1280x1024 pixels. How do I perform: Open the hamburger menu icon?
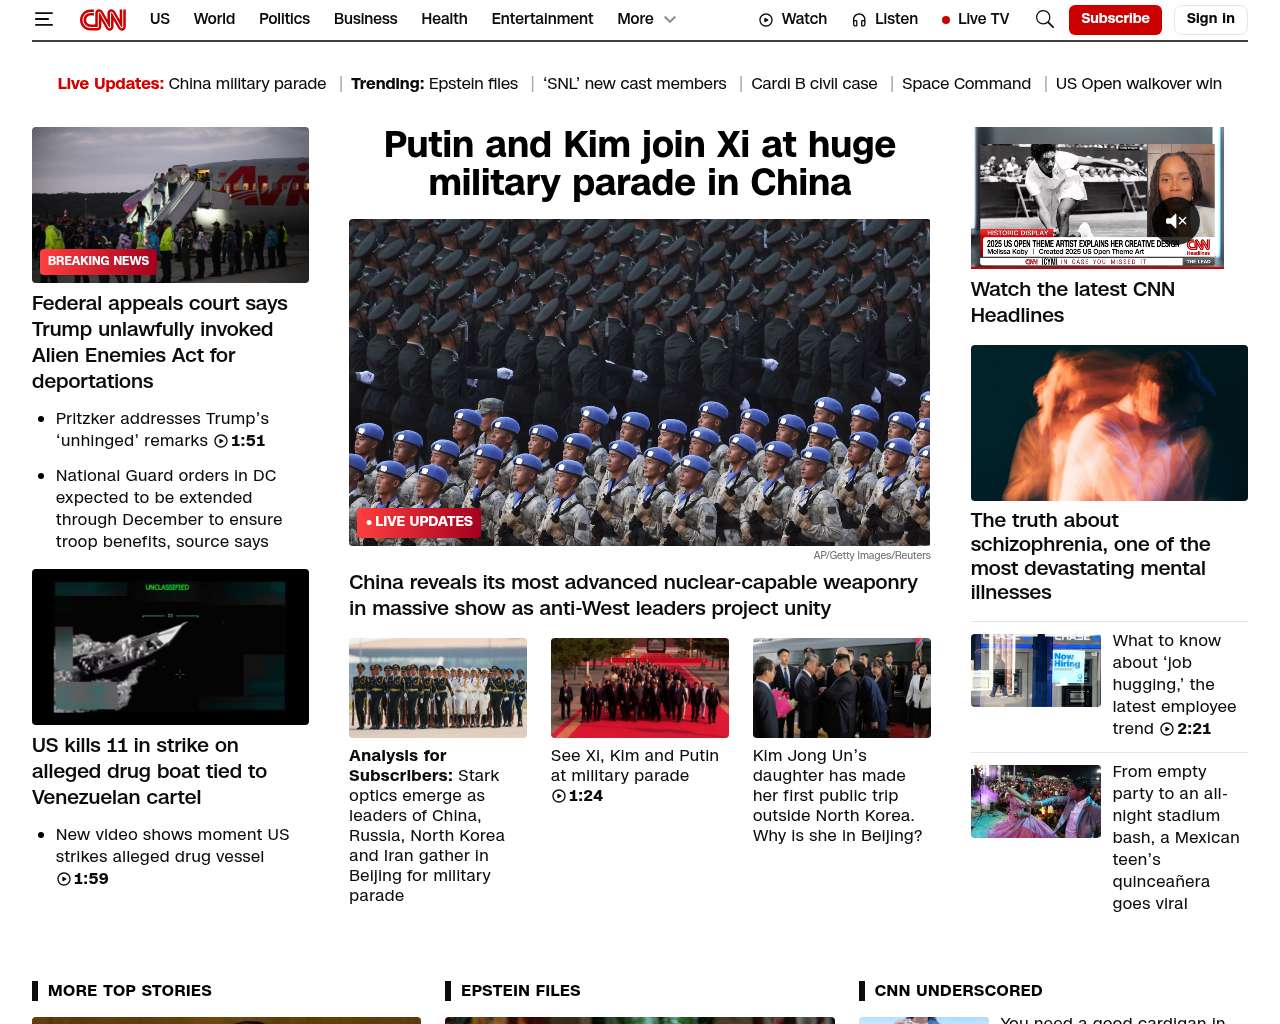point(43,19)
